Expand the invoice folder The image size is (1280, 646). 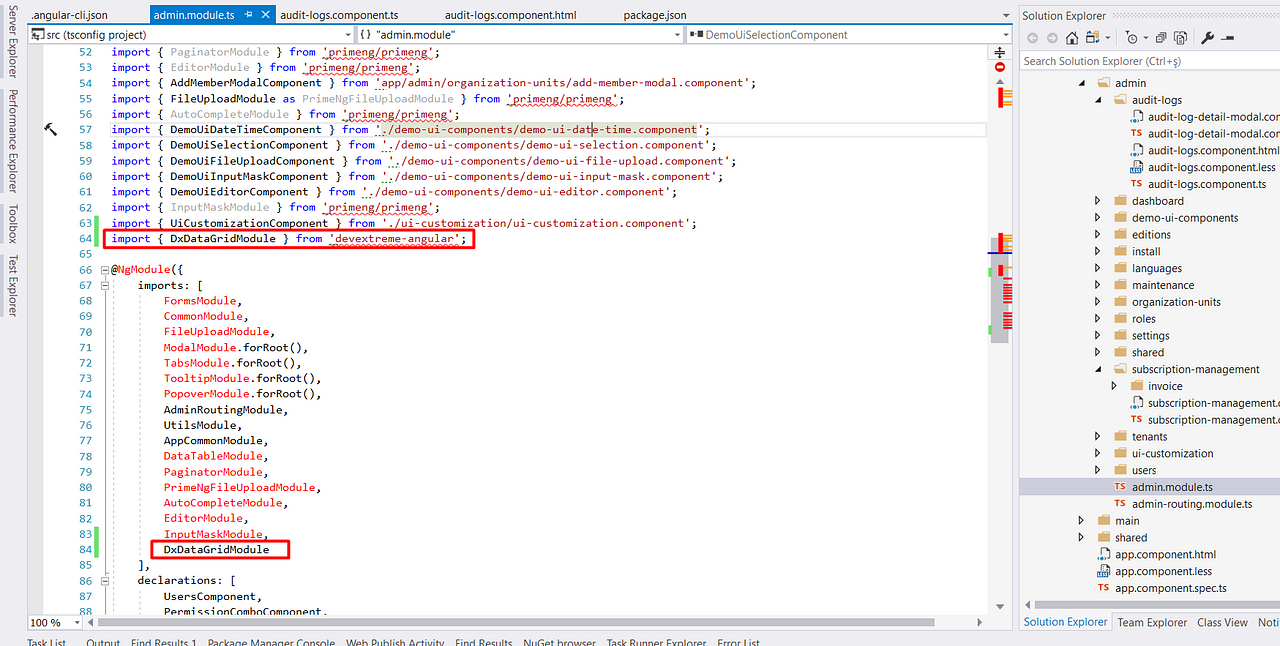click(x=1114, y=386)
